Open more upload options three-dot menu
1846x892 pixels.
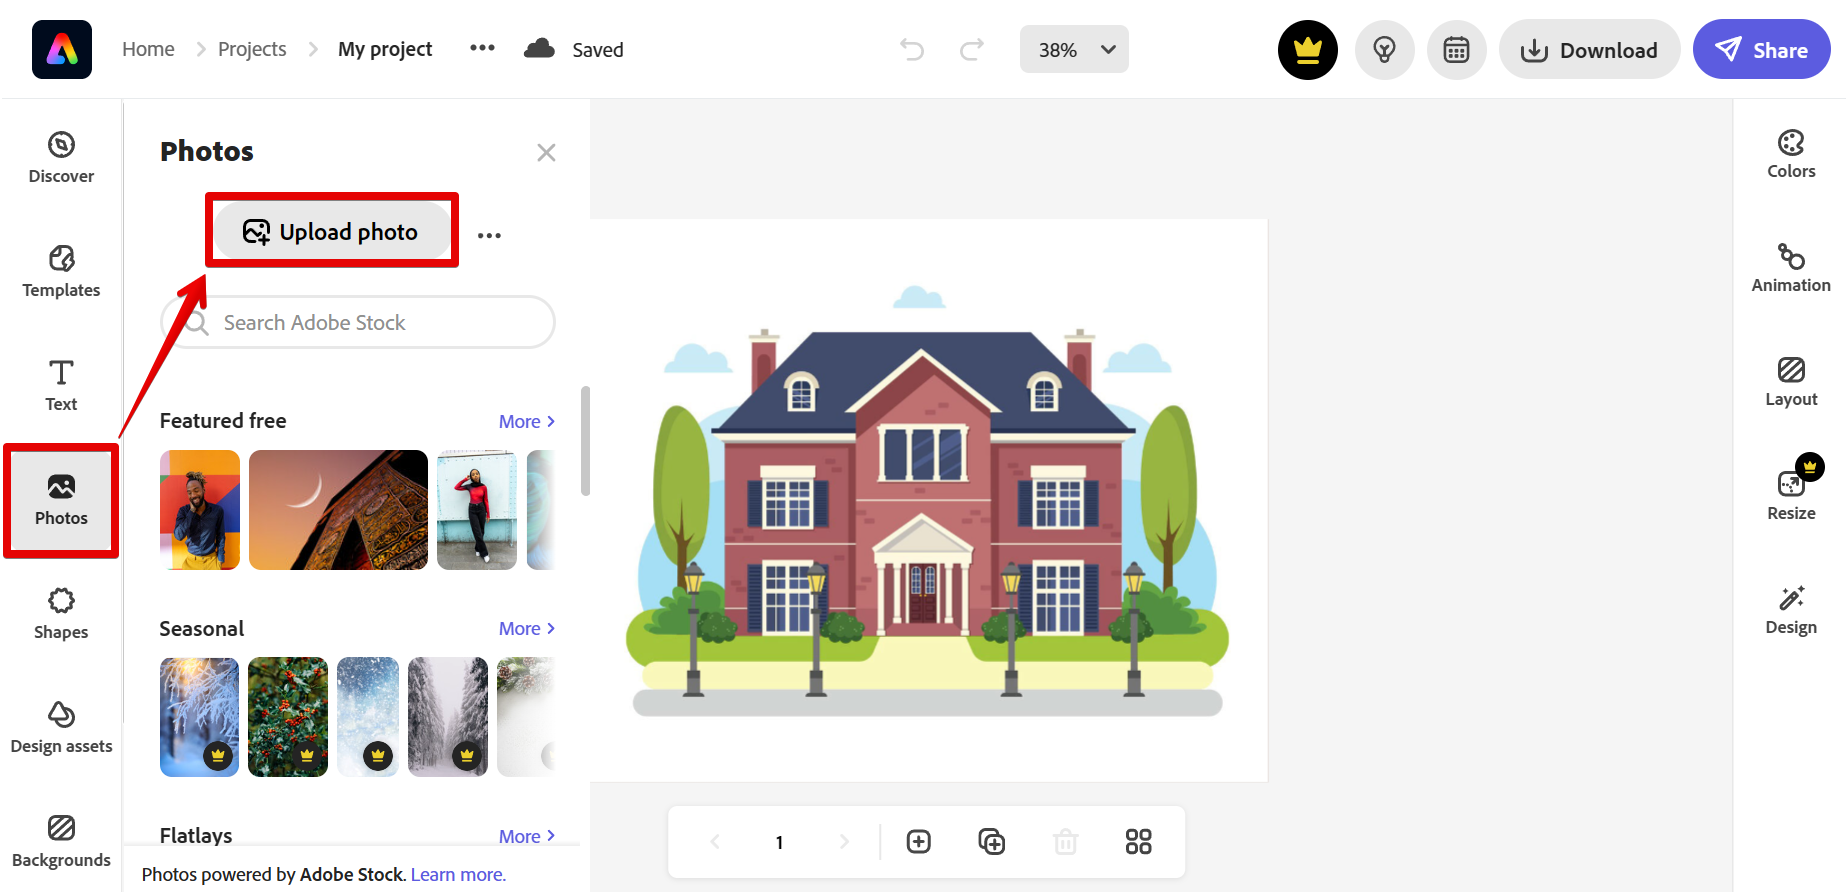489,235
